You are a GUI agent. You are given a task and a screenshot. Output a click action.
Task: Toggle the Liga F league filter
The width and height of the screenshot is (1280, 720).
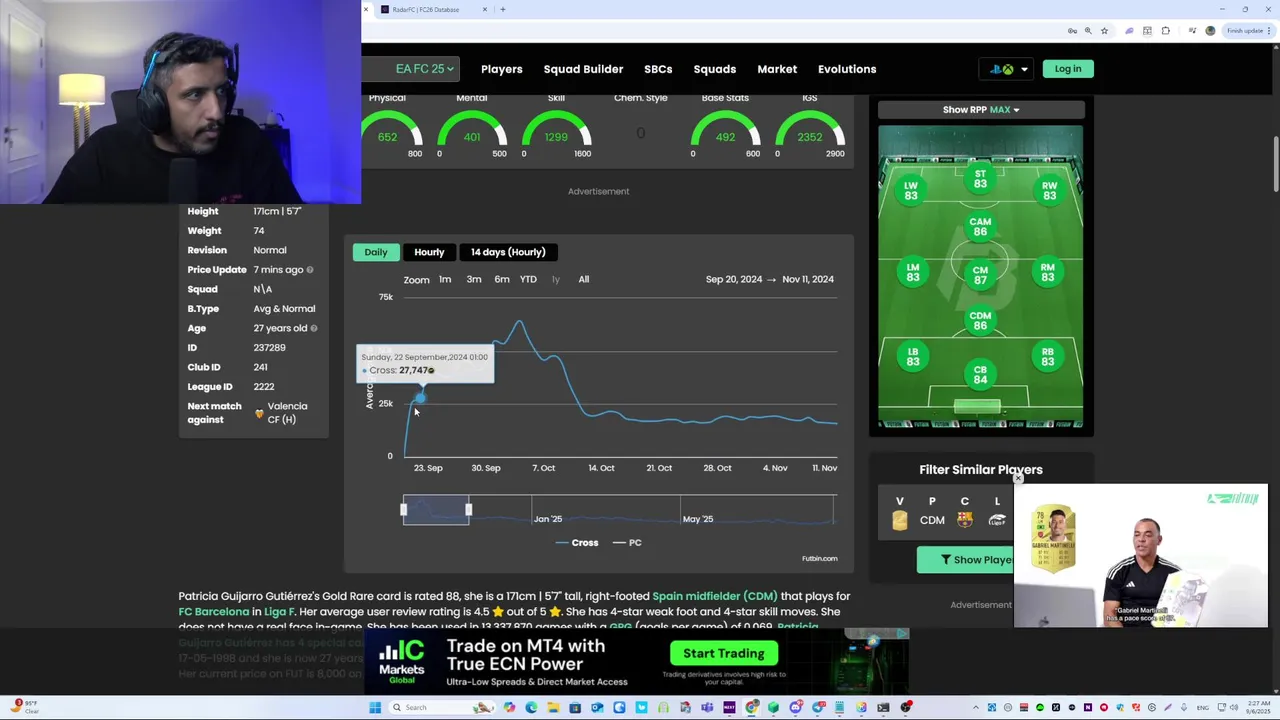(x=997, y=520)
